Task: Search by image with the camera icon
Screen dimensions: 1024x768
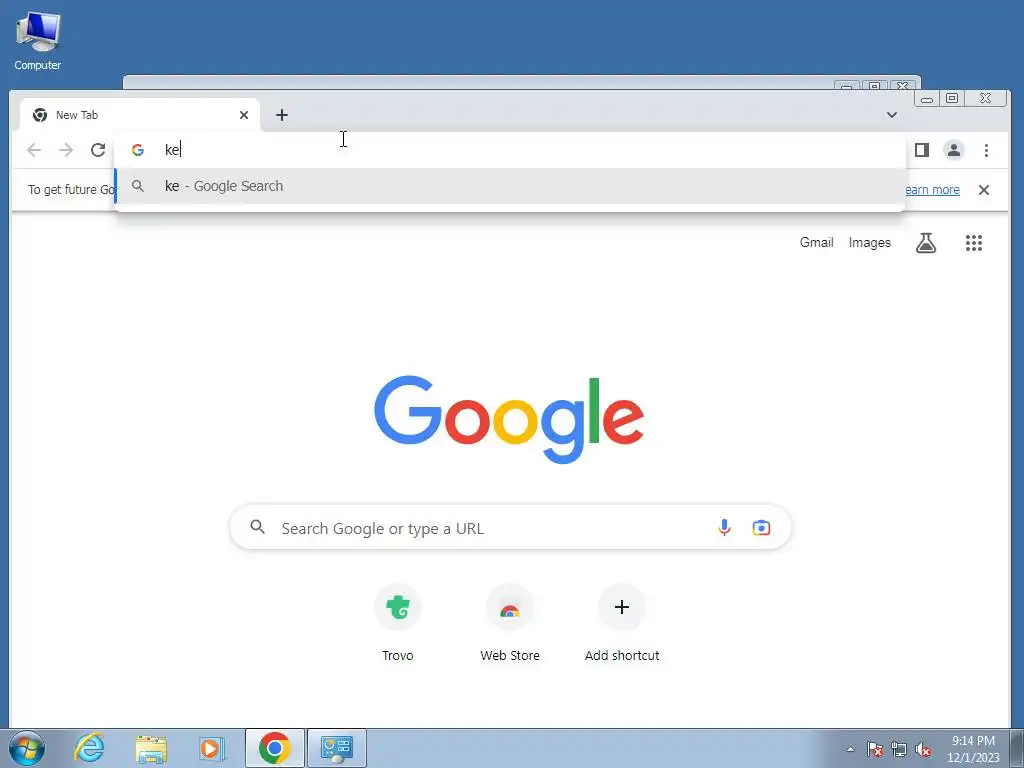Action: (761, 528)
